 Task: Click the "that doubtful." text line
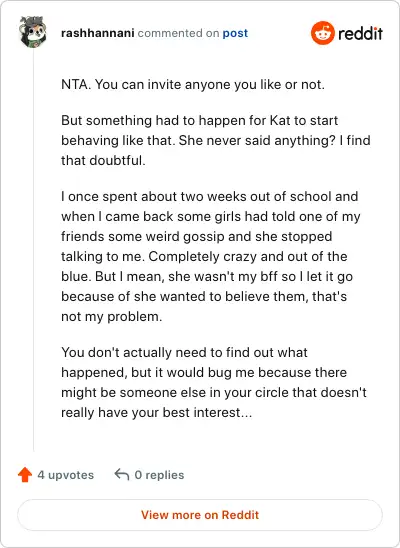103,161
